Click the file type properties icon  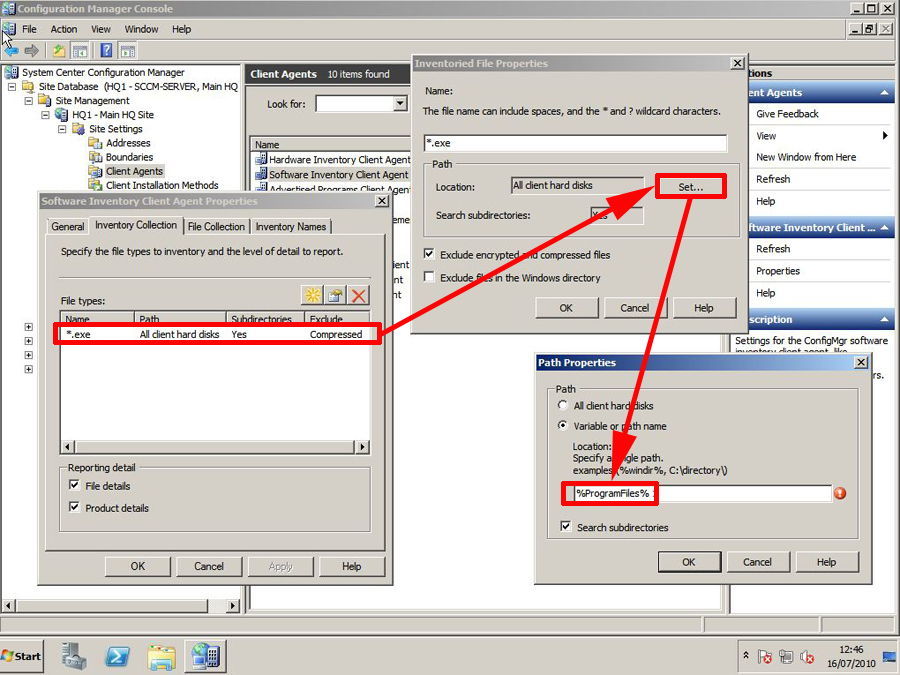point(335,295)
